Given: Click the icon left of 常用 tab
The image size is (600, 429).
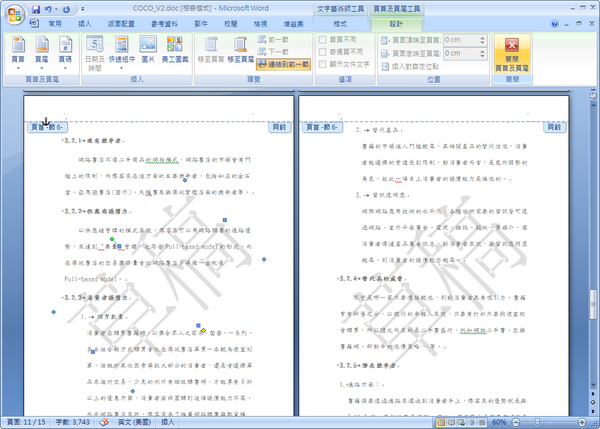Looking at the screenshot, I should 34,23.
